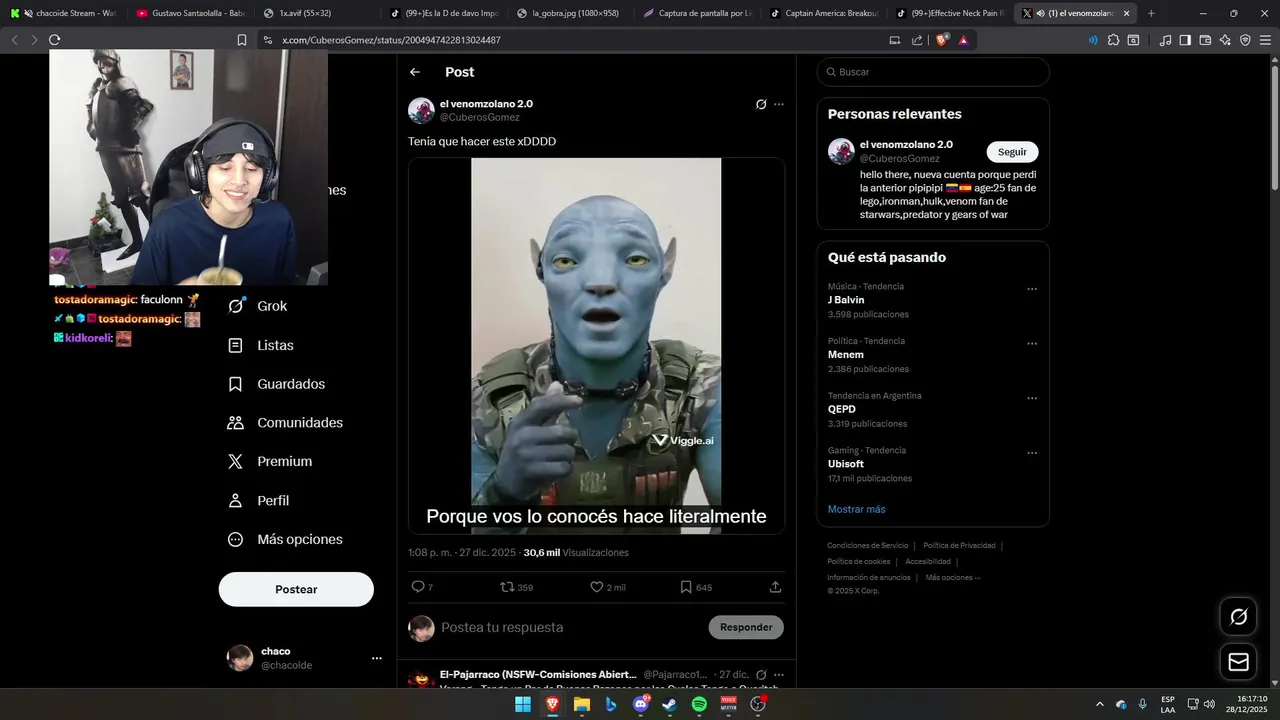Image resolution: width=1280 pixels, height=720 pixels.
Task: Open Premium in the sidebar
Action: (270, 462)
